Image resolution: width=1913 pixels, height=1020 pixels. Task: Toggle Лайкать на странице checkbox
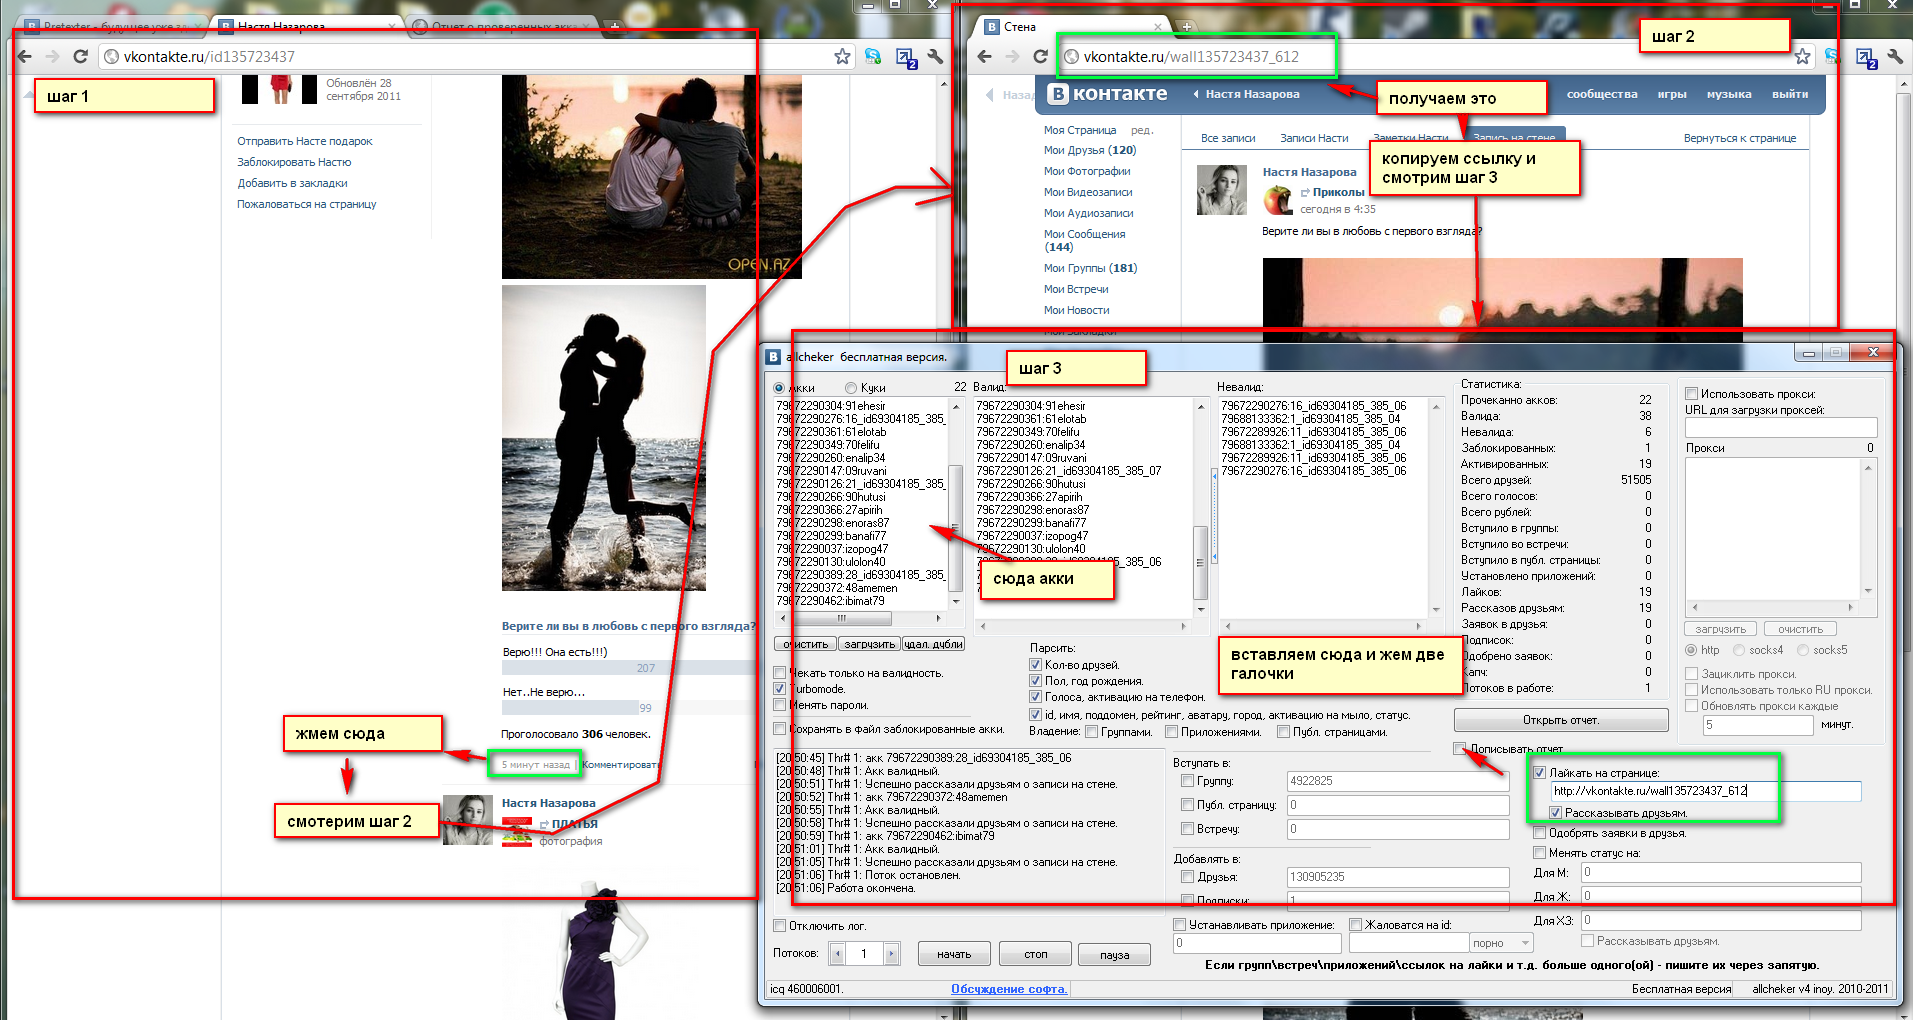[1540, 773]
